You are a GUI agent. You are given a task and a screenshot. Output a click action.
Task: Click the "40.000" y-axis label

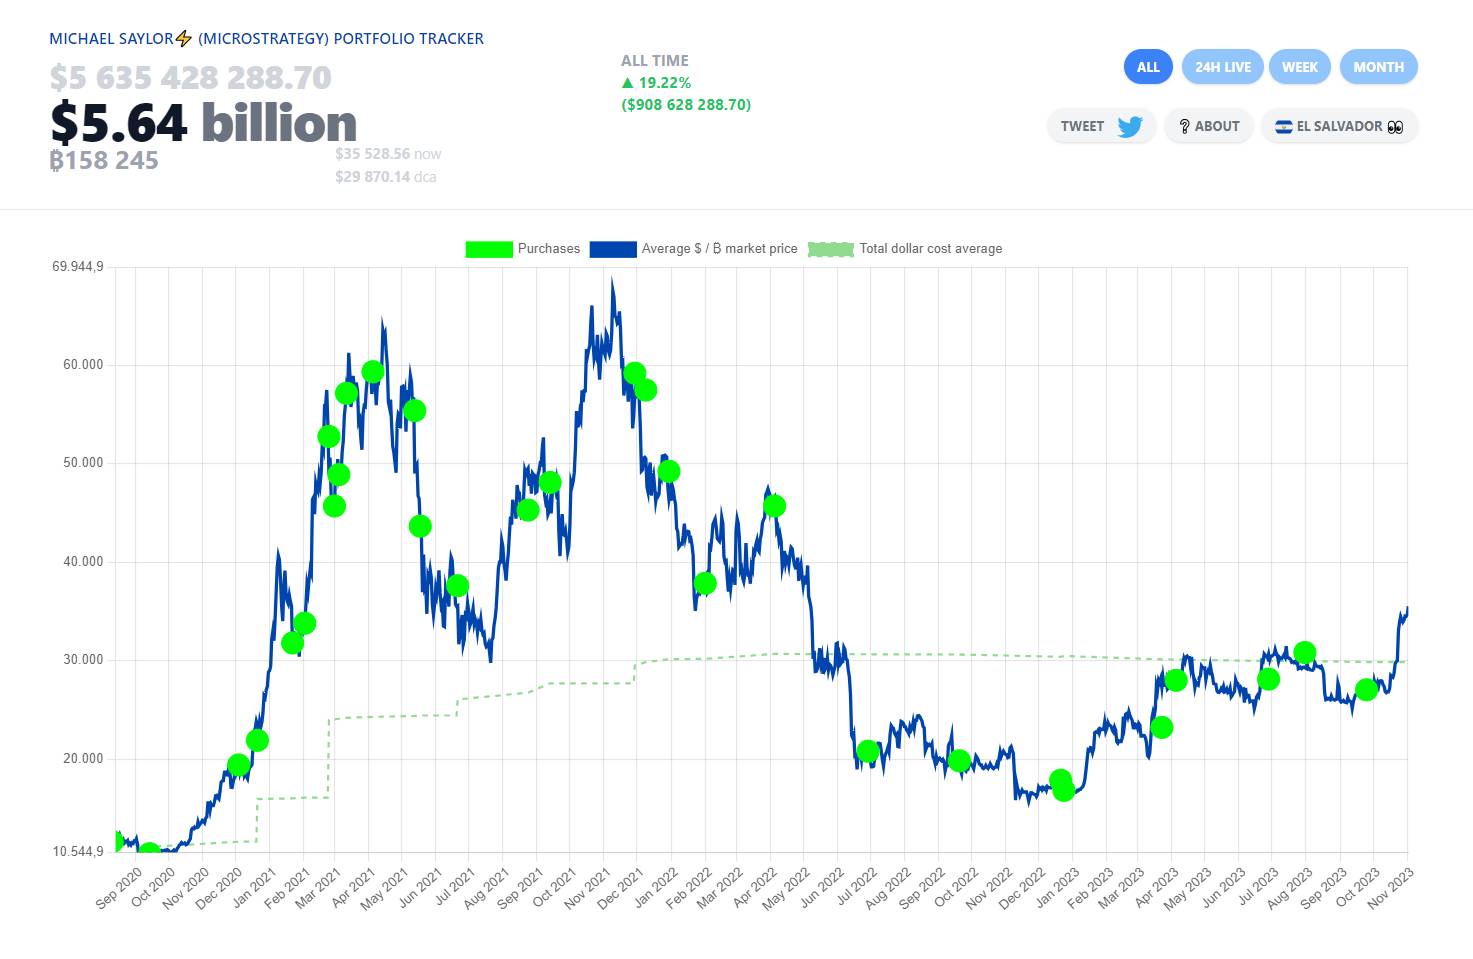click(83, 562)
